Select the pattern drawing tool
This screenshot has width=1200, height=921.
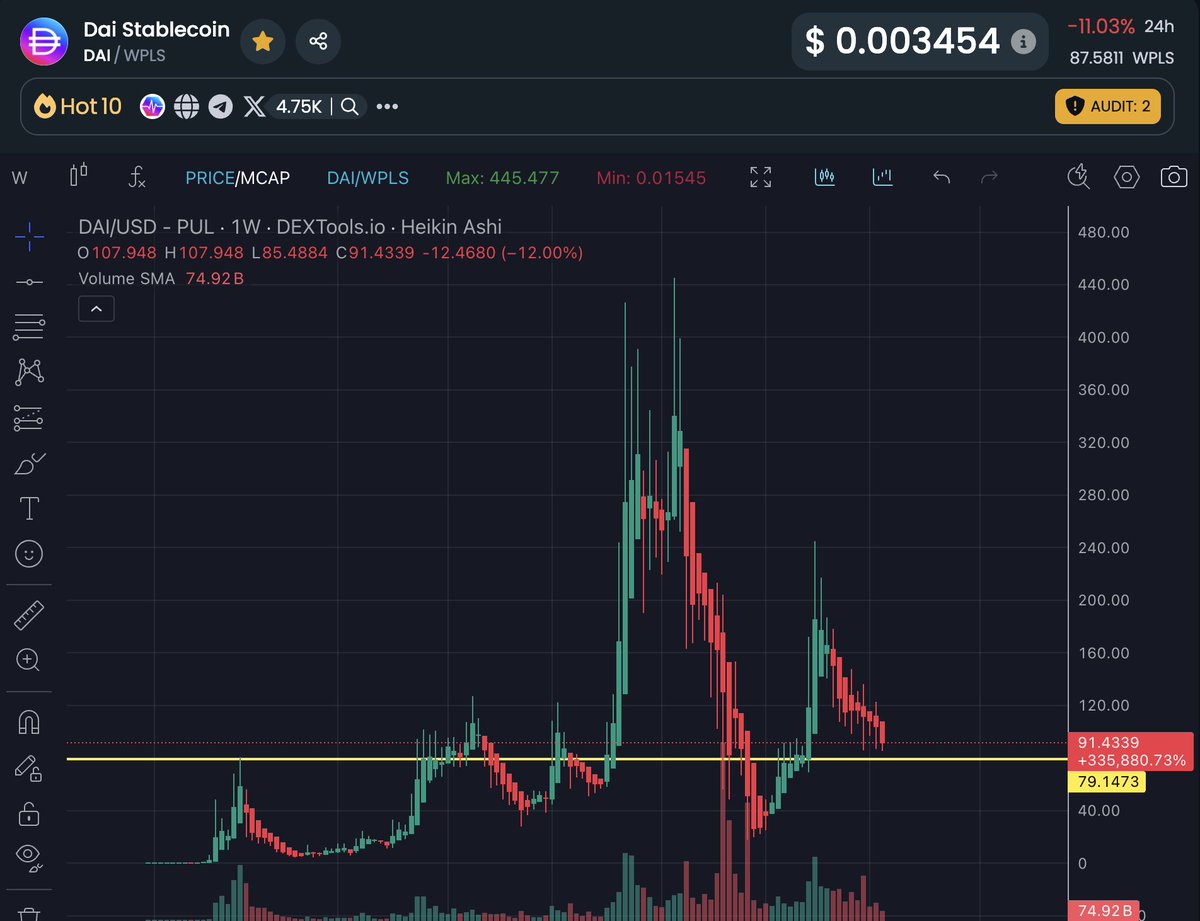point(29,372)
